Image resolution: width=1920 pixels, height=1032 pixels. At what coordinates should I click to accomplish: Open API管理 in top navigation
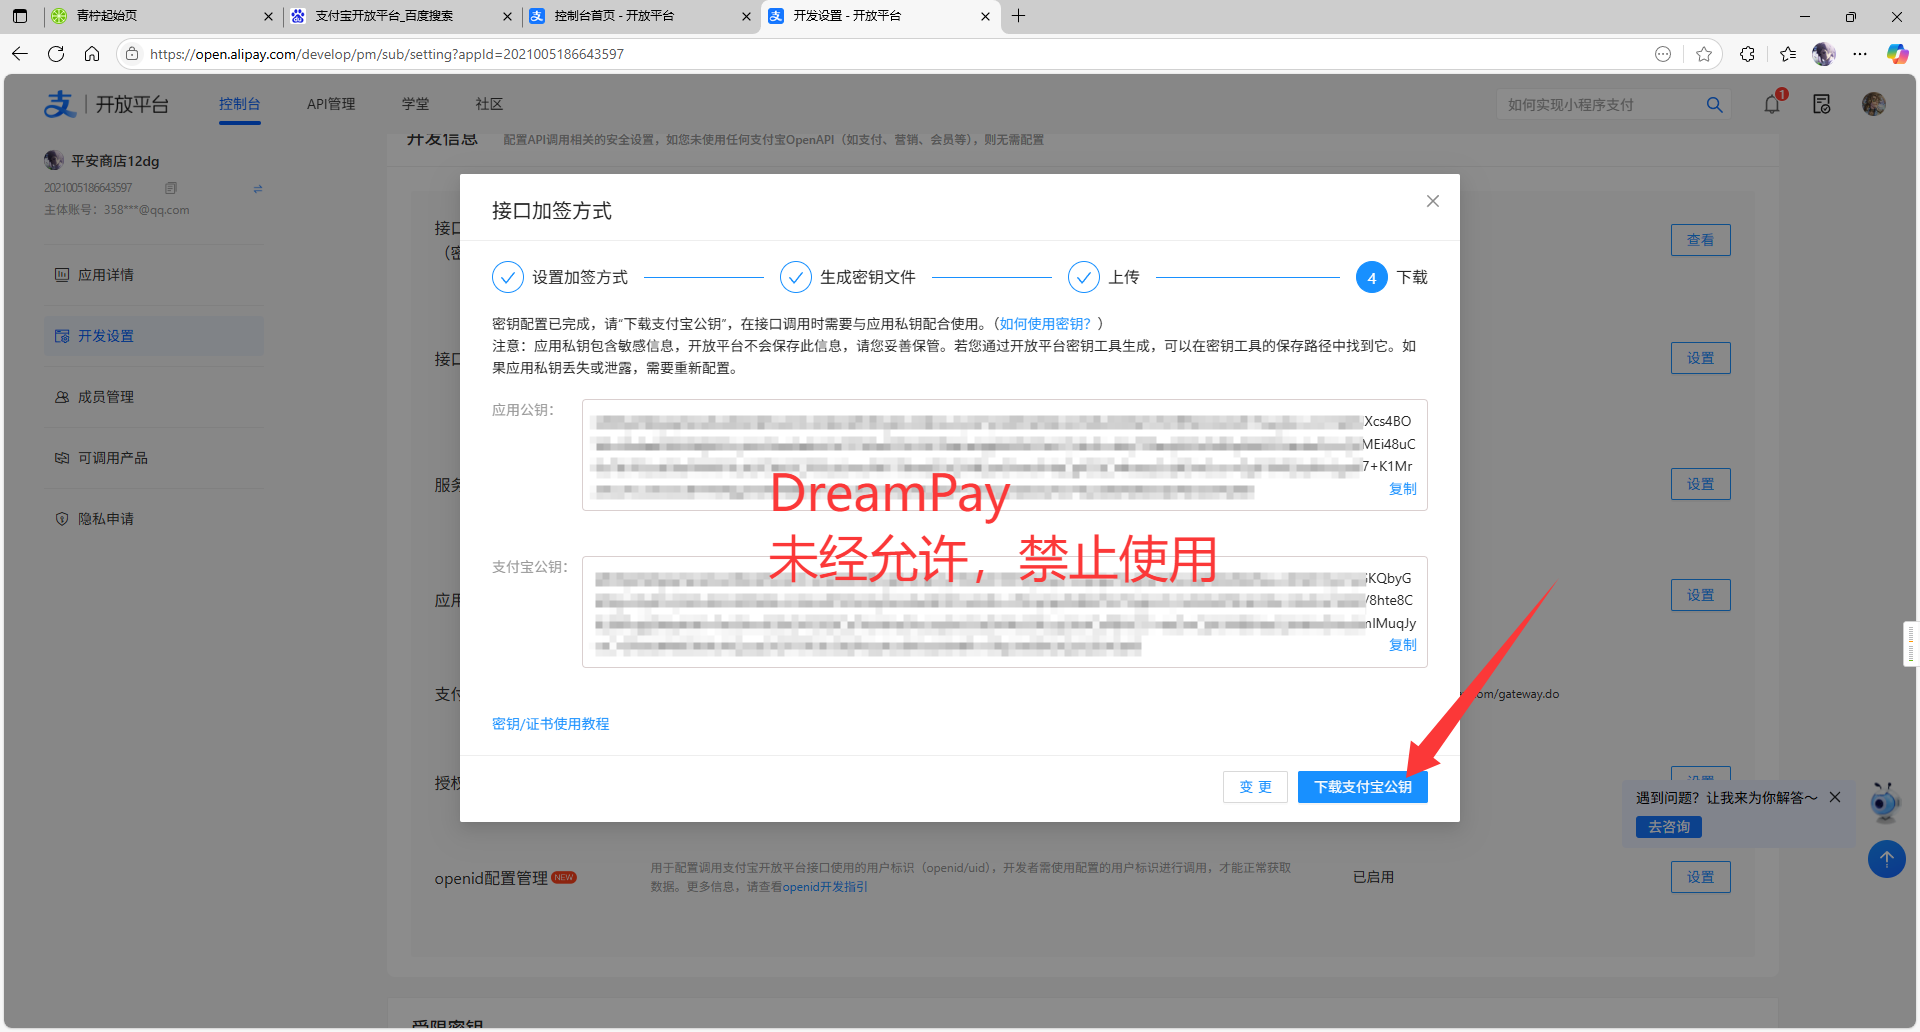click(331, 104)
